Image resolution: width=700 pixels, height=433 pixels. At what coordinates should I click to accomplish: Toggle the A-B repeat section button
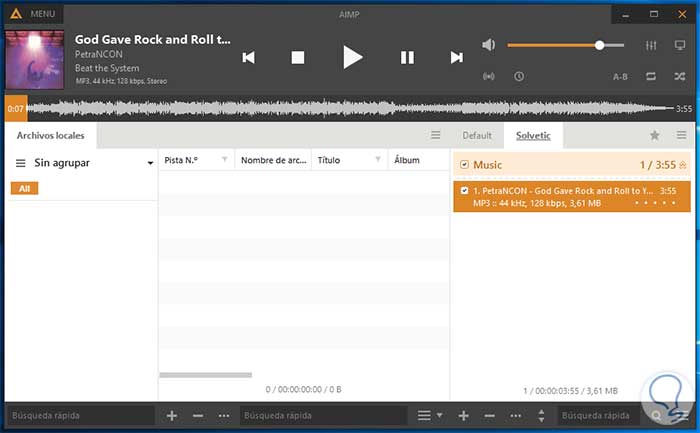620,77
